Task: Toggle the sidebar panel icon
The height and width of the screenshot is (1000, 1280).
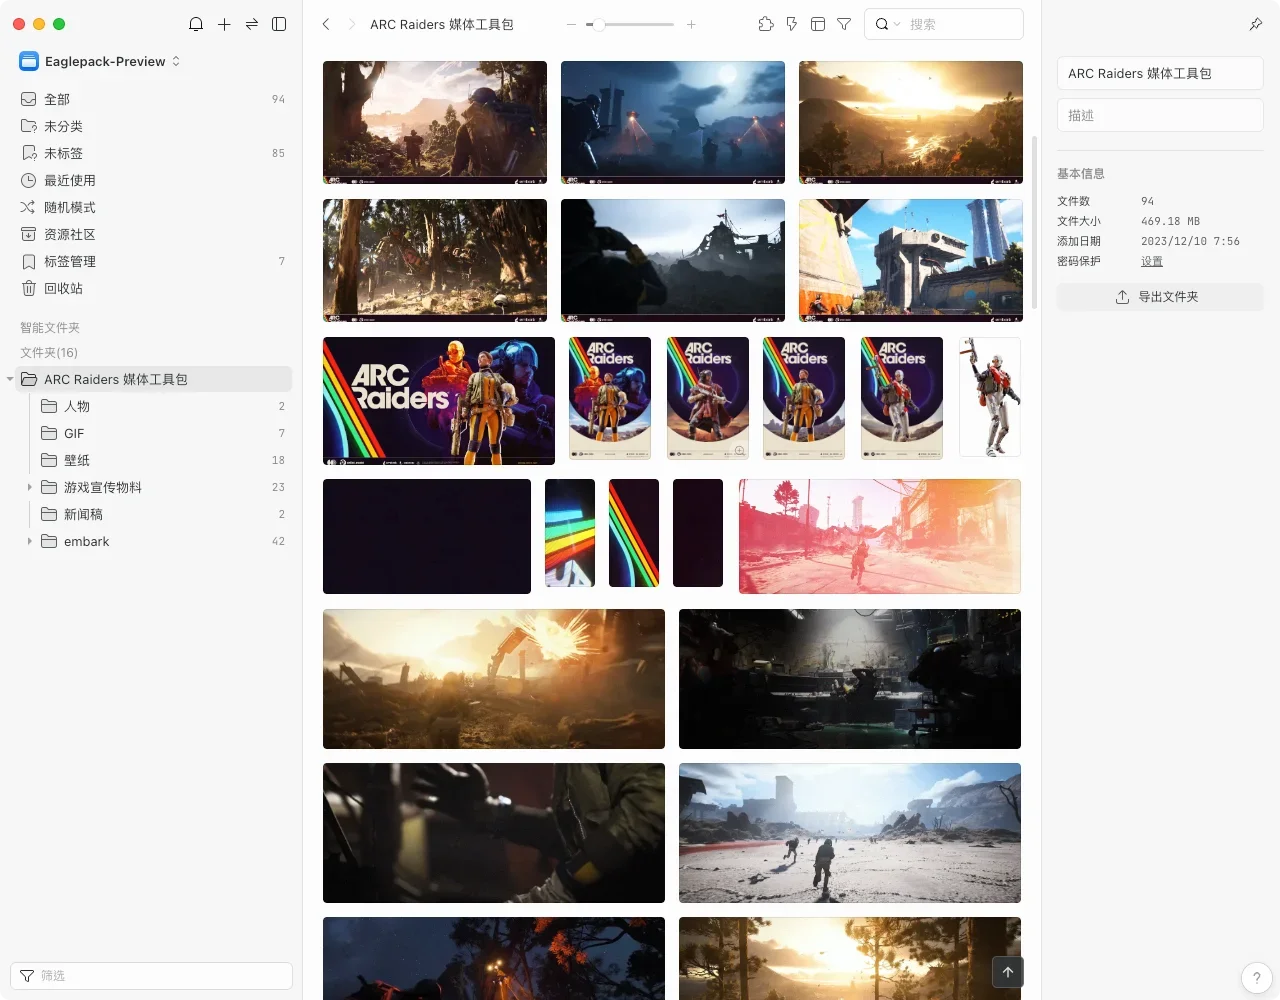Action: pyautogui.click(x=279, y=24)
